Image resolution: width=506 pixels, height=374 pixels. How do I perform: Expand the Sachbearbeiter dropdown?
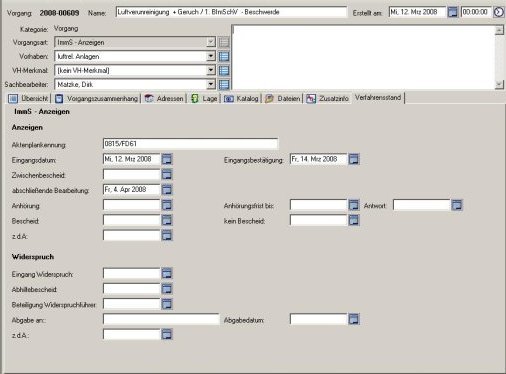[x=211, y=84]
